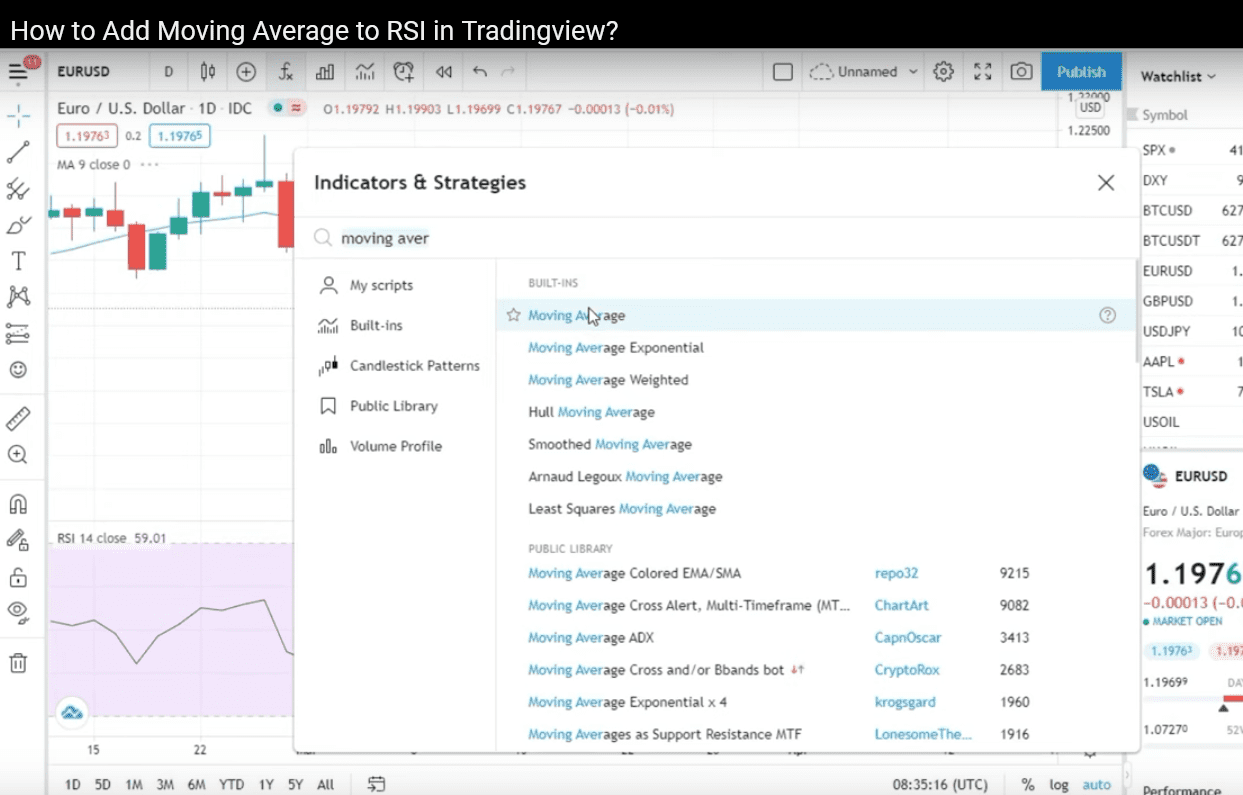Image resolution: width=1243 pixels, height=795 pixels.
Task: Open the pattern drawing tools
Action: click(18, 296)
